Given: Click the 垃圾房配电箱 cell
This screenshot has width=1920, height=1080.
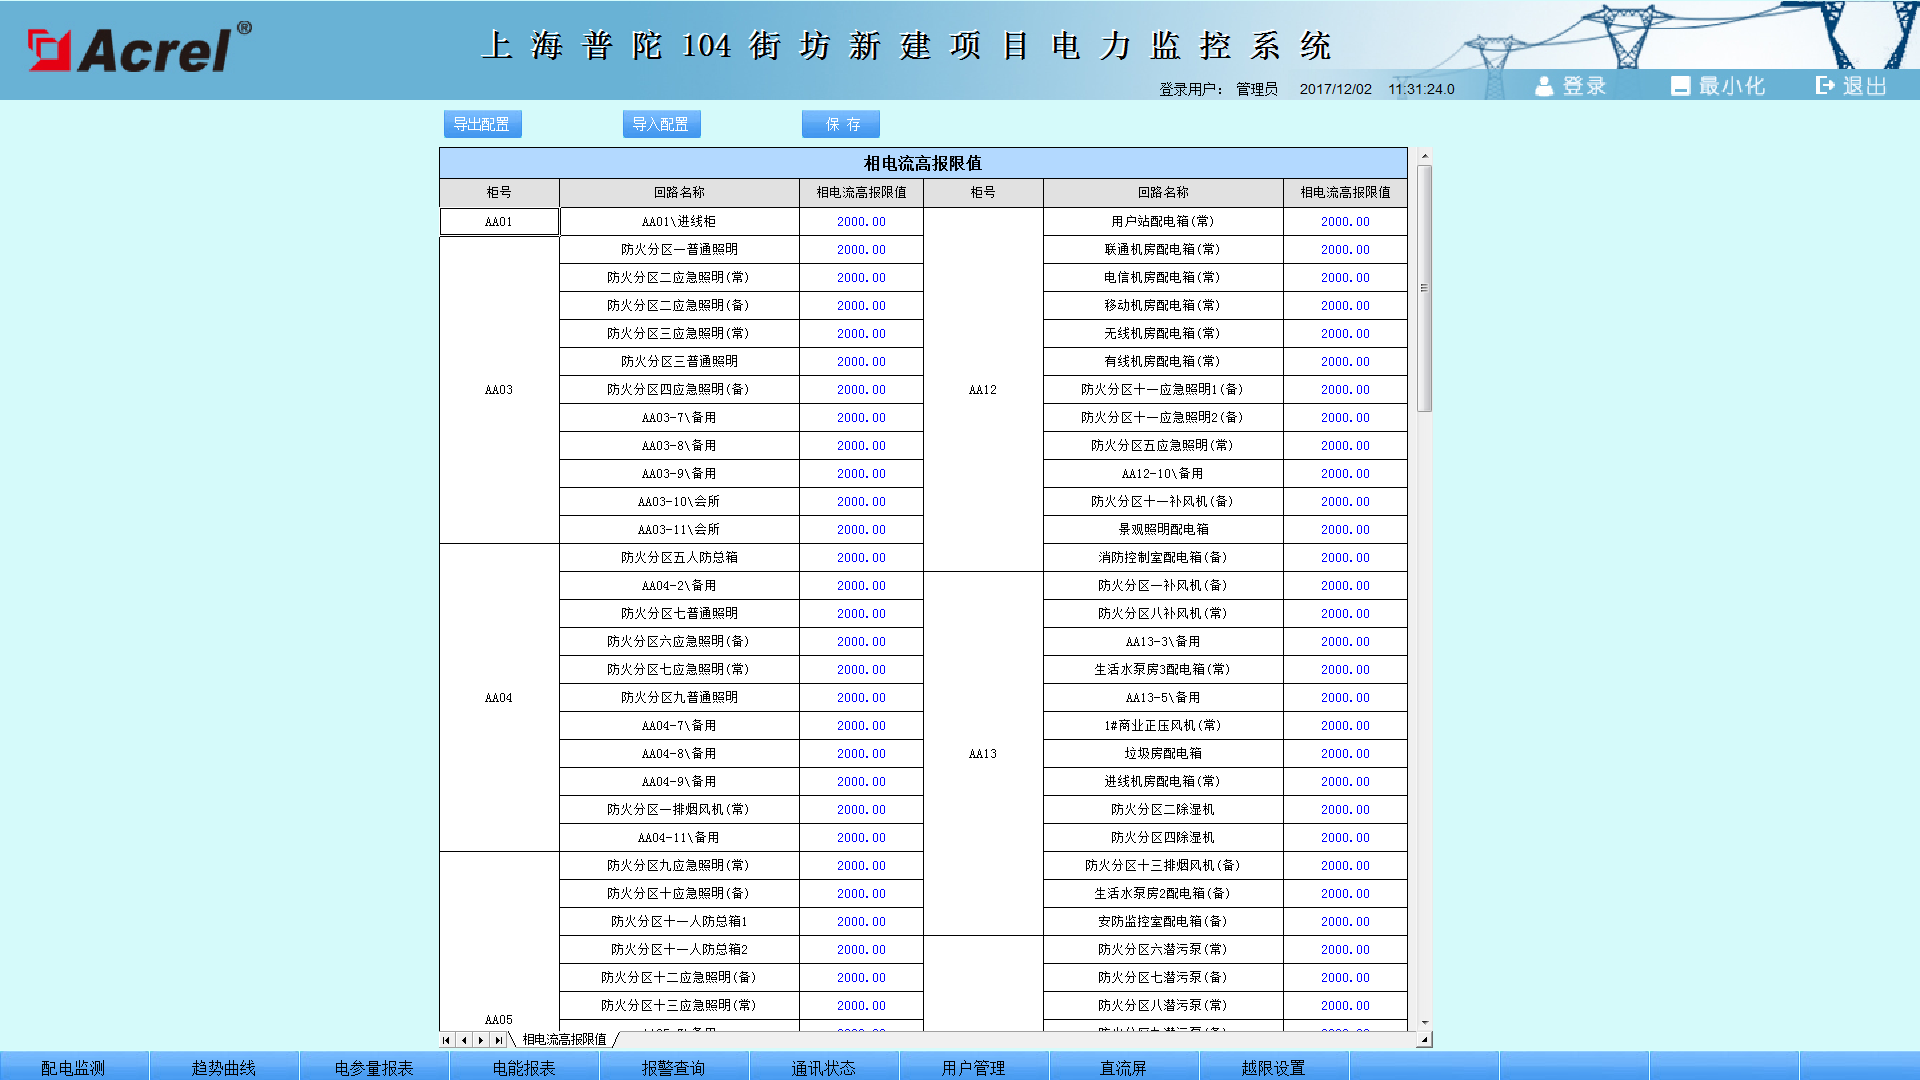Looking at the screenshot, I should coord(1163,754).
